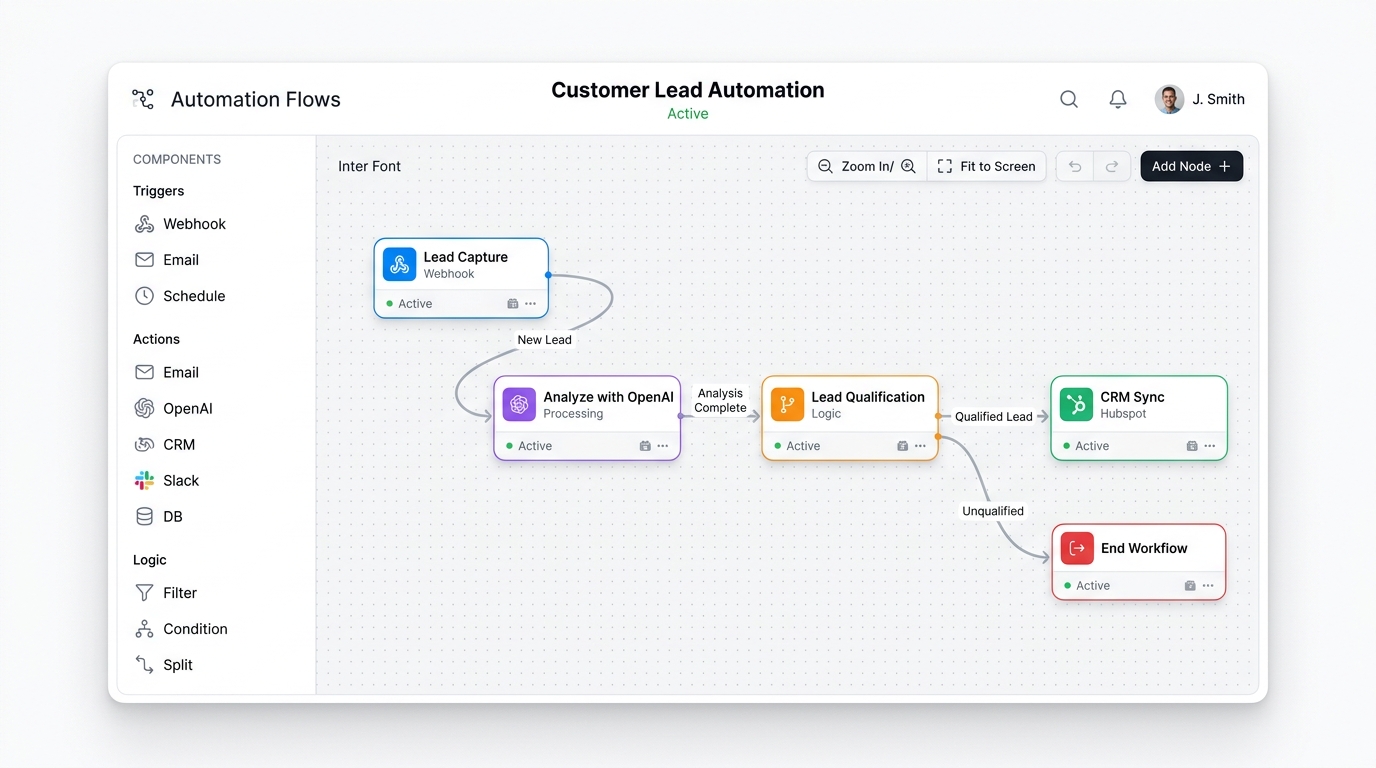The width and height of the screenshot is (1376, 768).
Task: Click J. Smith username text
Action: click(x=1218, y=99)
